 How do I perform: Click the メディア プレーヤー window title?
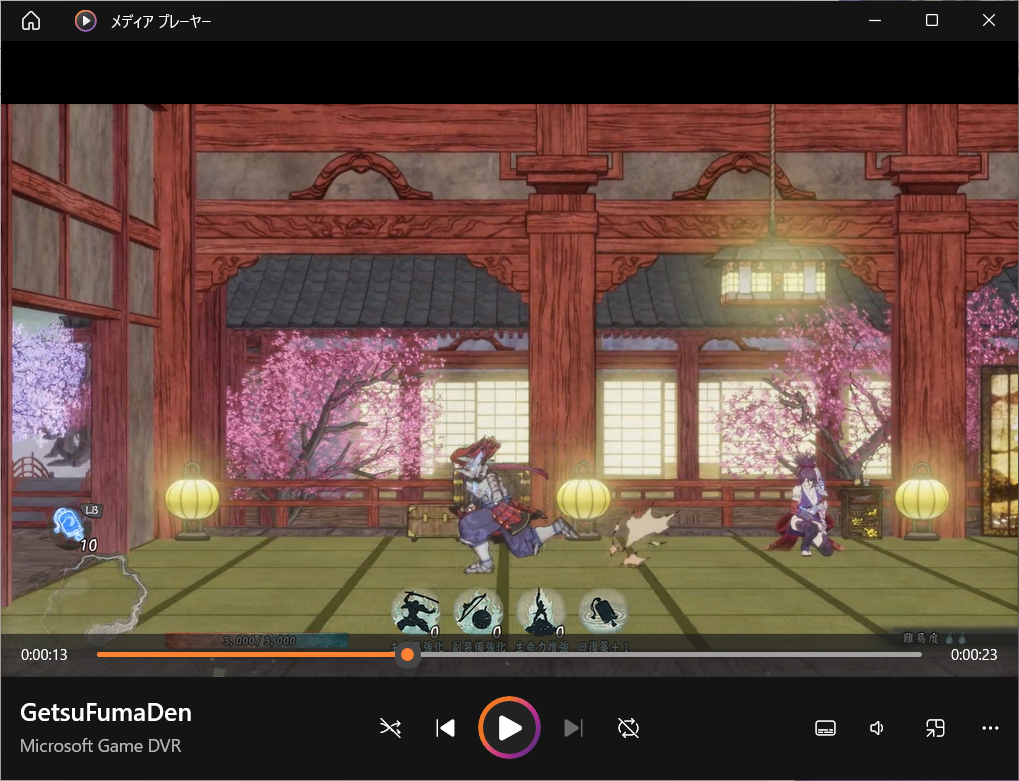pyautogui.click(x=161, y=21)
